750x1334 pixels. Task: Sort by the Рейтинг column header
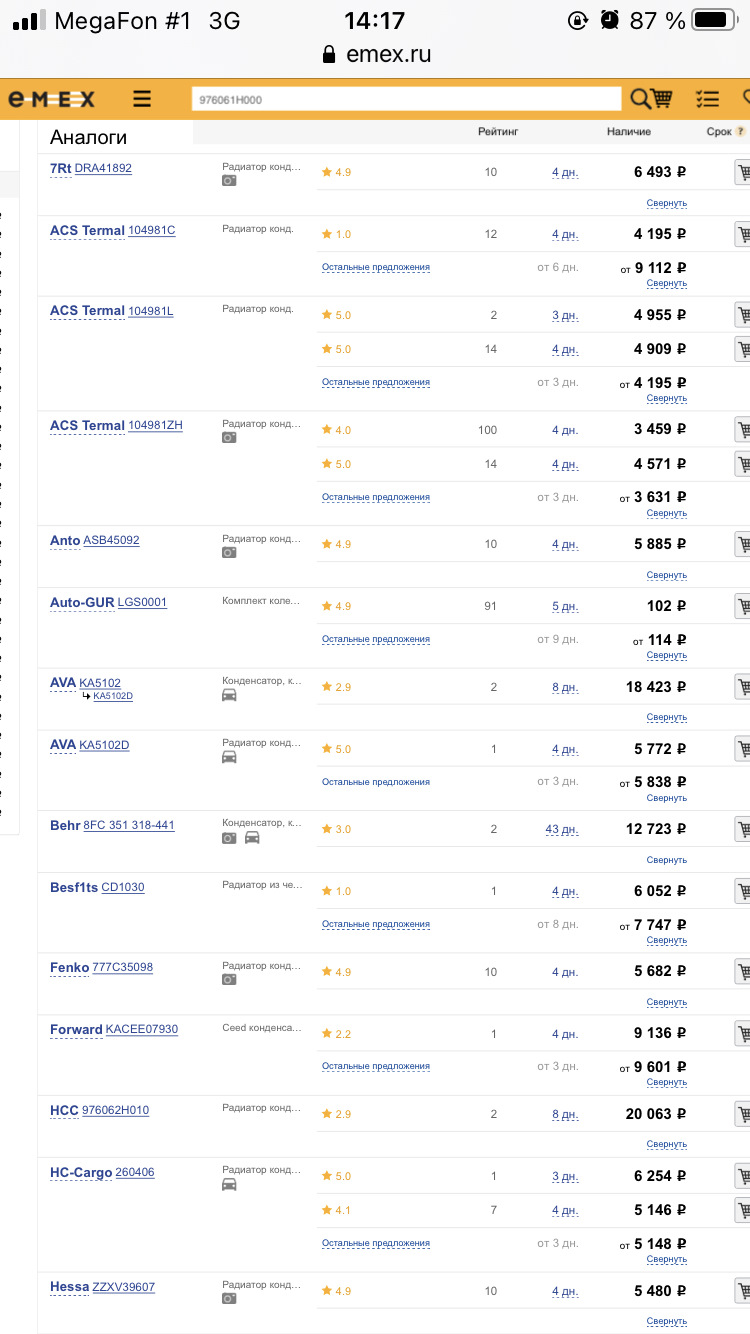pyautogui.click(x=498, y=131)
